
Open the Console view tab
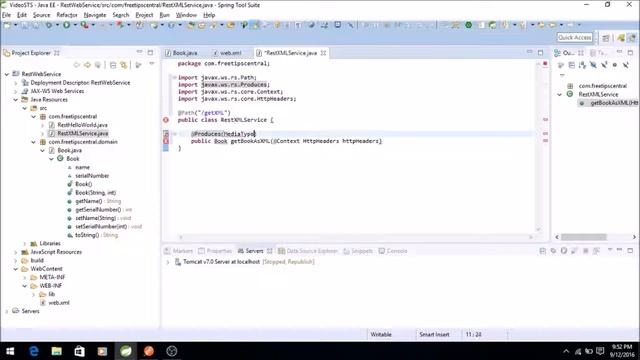[393, 251]
